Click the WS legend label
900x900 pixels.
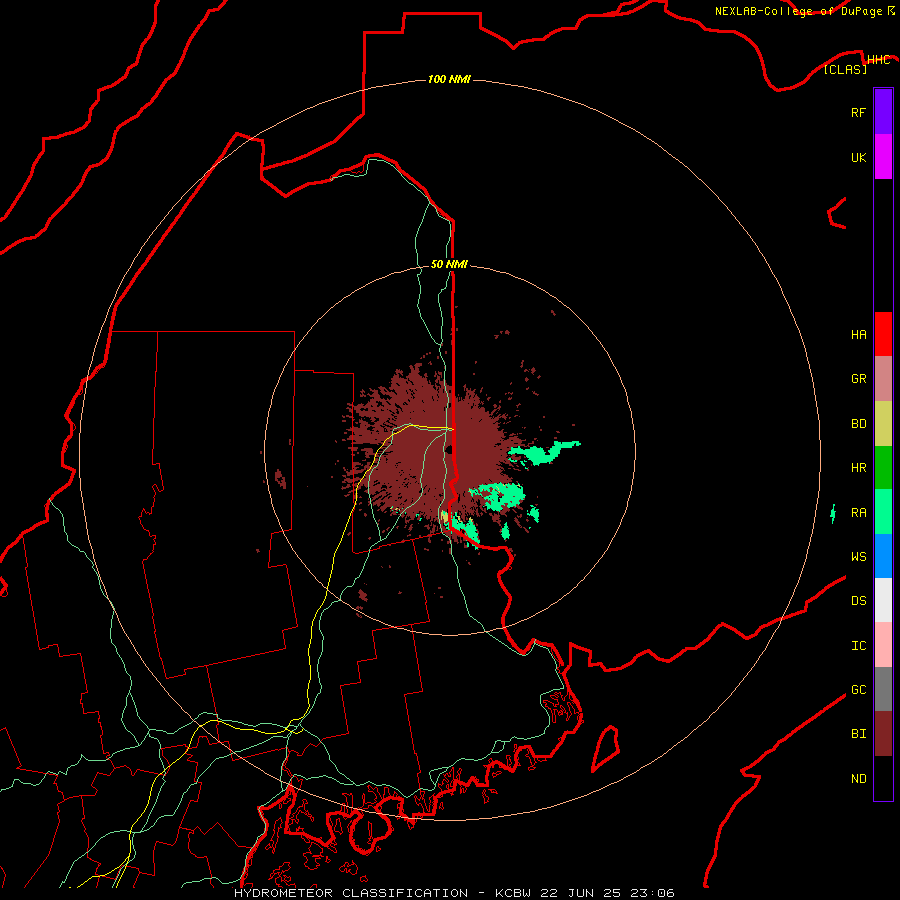(858, 556)
